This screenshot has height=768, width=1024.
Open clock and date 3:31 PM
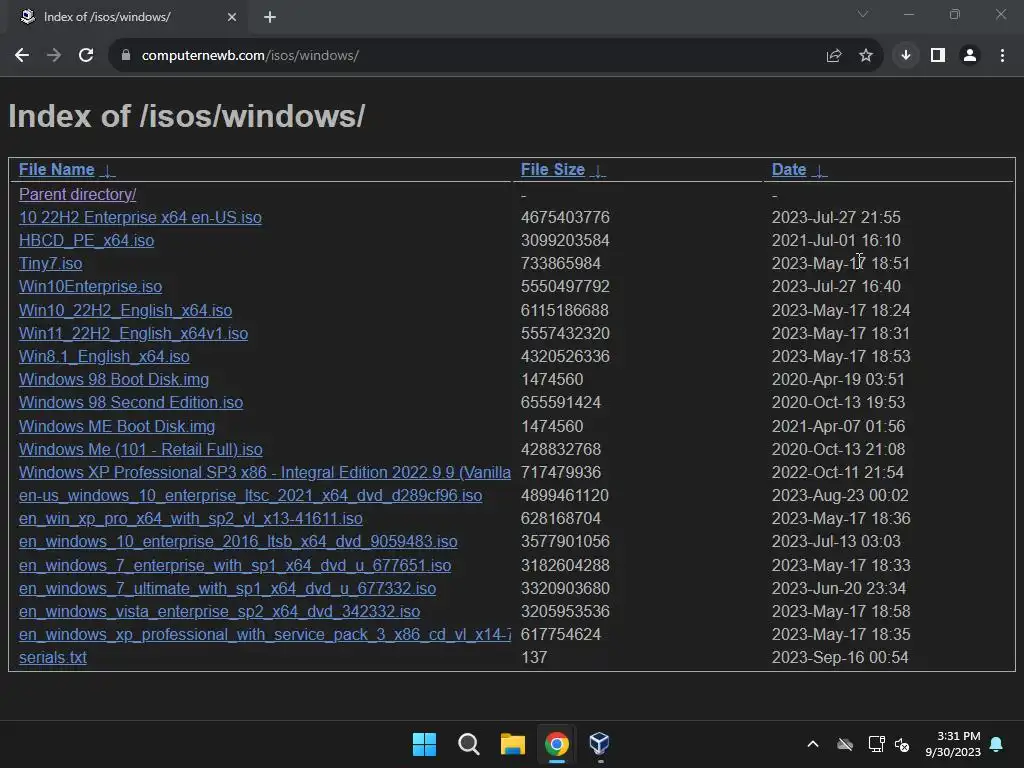click(x=953, y=744)
